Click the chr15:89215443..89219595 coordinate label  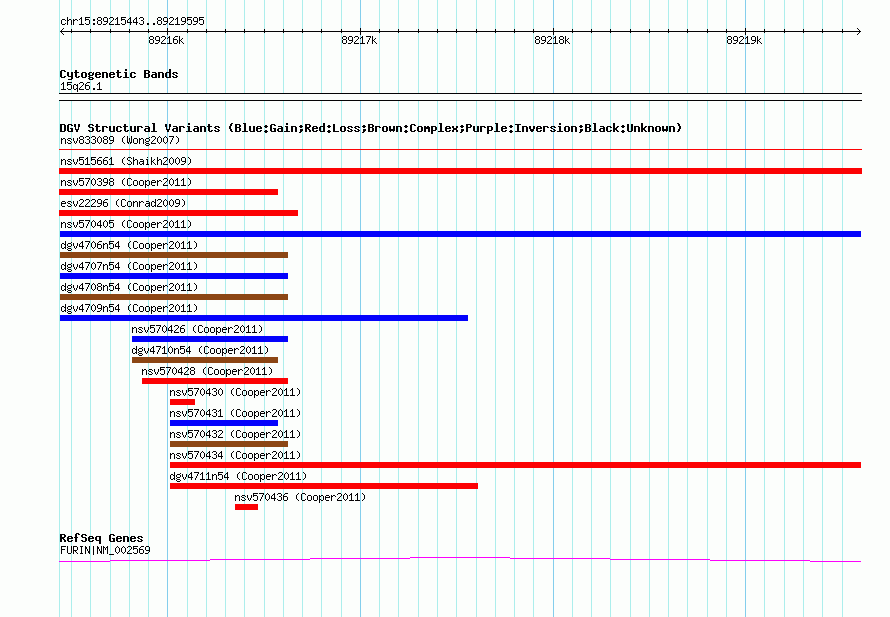coord(132,21)
